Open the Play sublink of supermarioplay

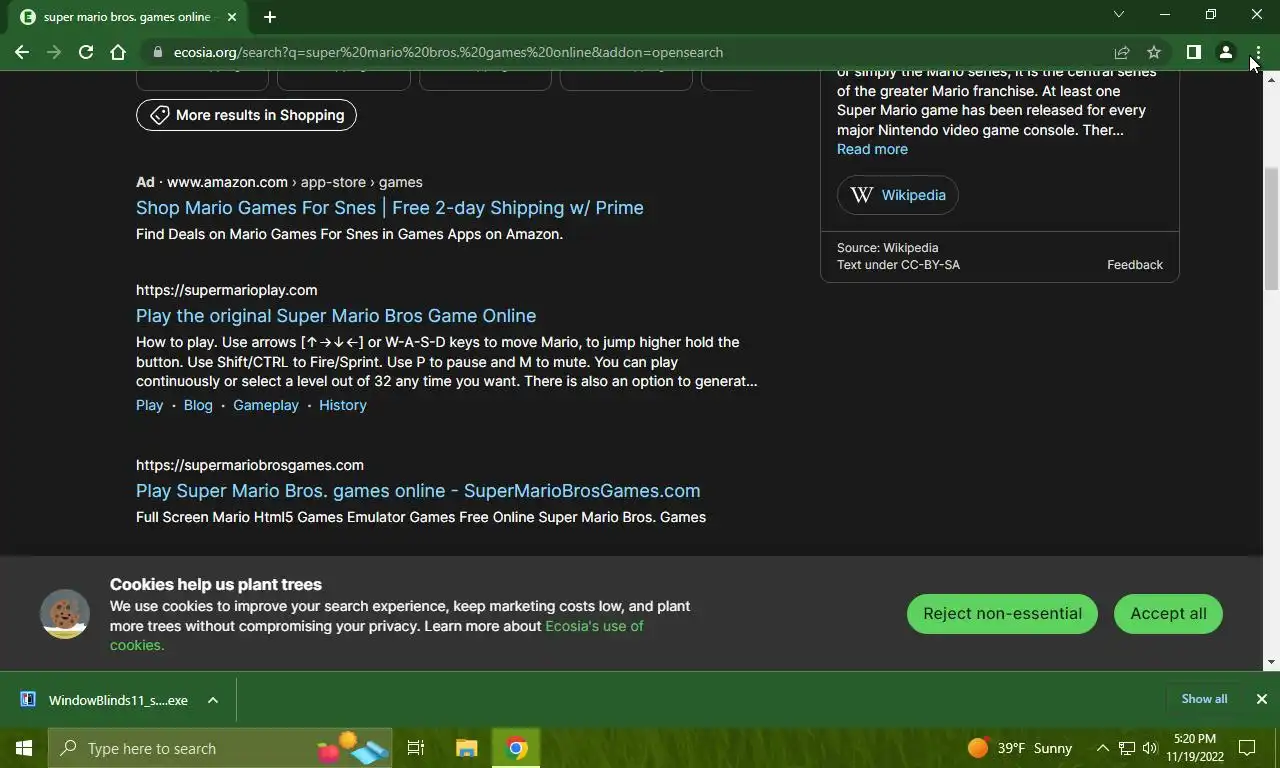tap(149, 405)
